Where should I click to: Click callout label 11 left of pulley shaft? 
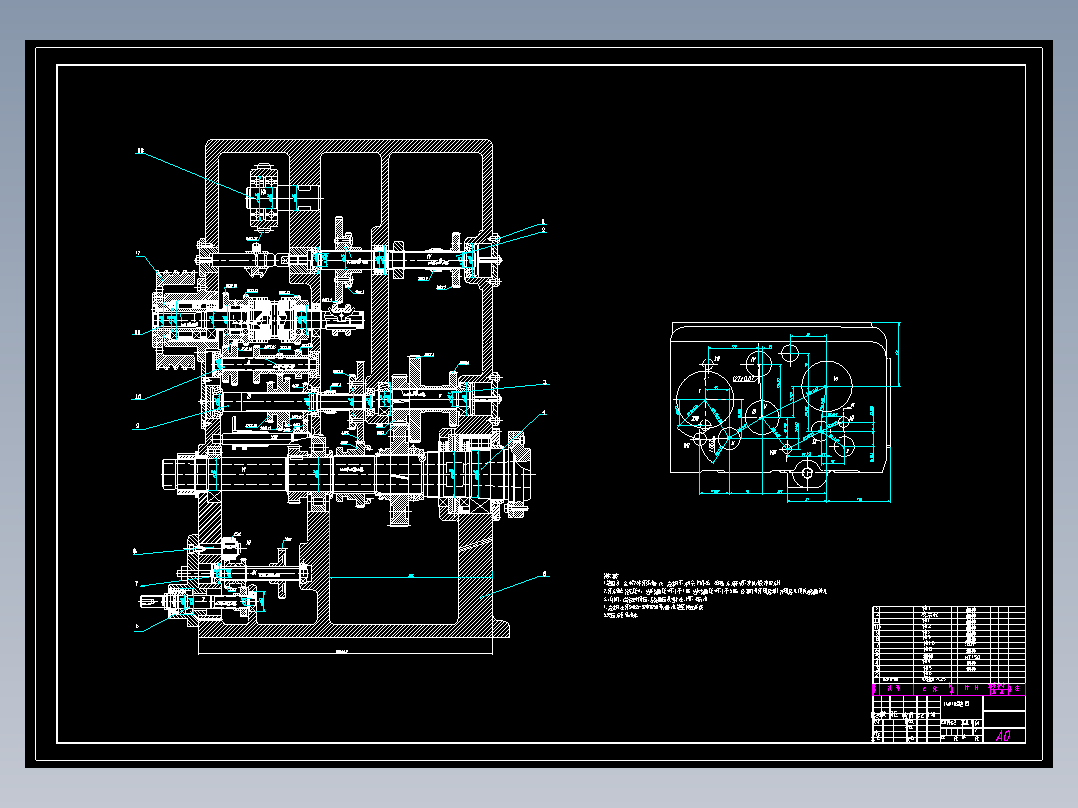point(137,333)
